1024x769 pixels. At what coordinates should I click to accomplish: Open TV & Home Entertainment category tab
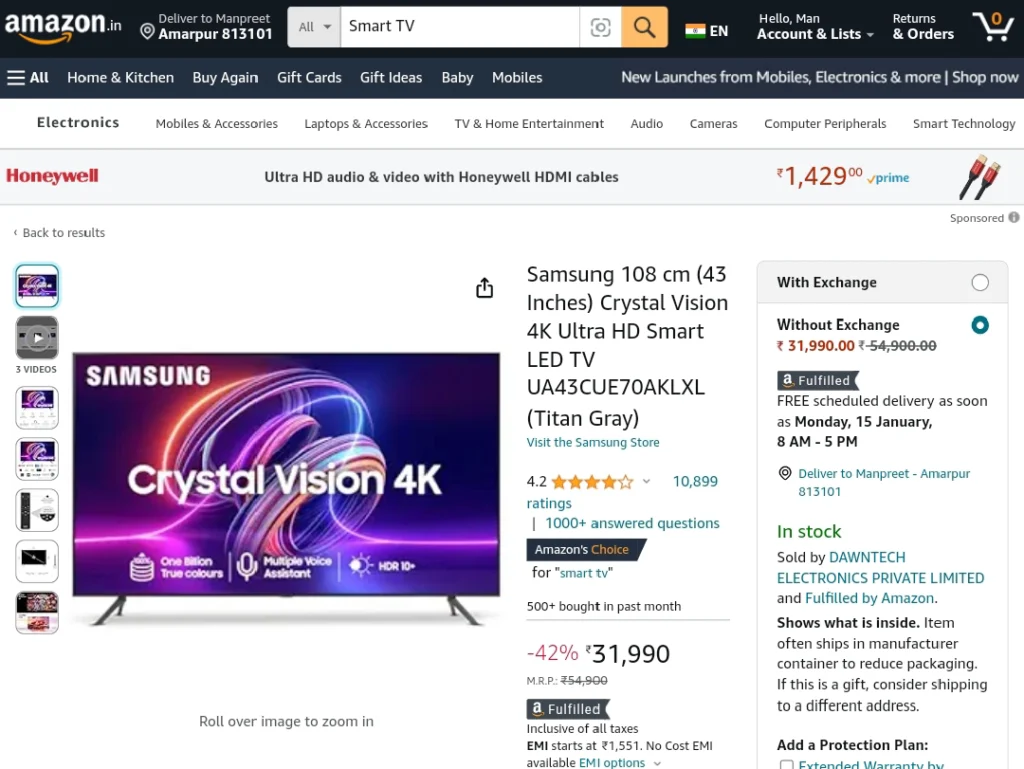[x=529, y=123]
